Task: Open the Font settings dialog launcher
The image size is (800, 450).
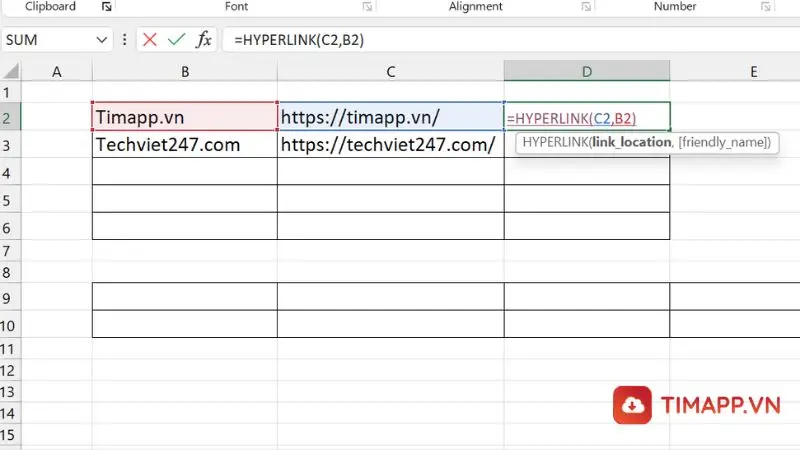Action: click(367, 7)
